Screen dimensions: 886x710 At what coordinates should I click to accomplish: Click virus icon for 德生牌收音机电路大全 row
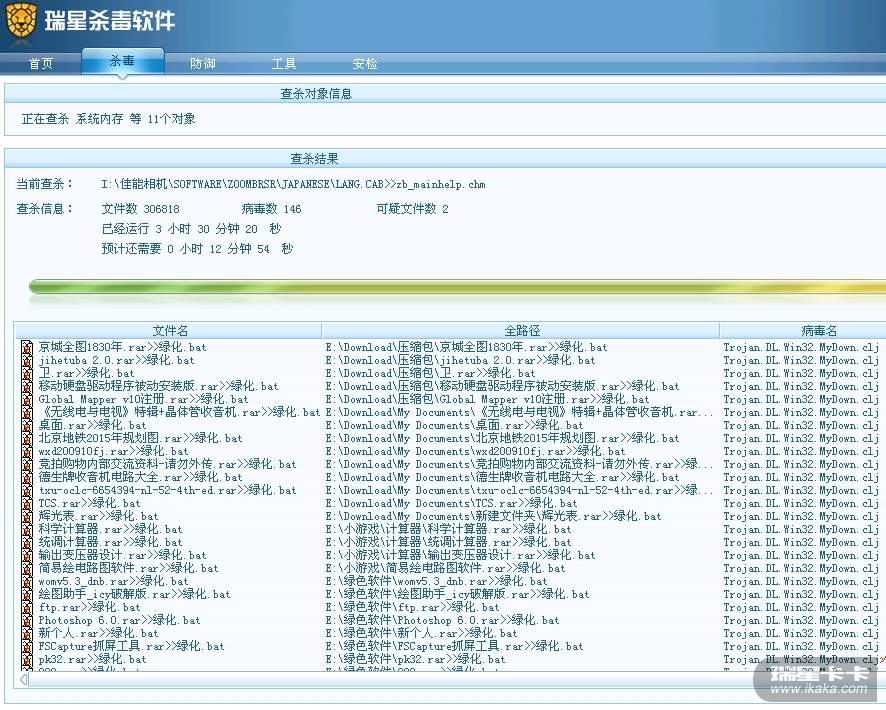[27, 477]
